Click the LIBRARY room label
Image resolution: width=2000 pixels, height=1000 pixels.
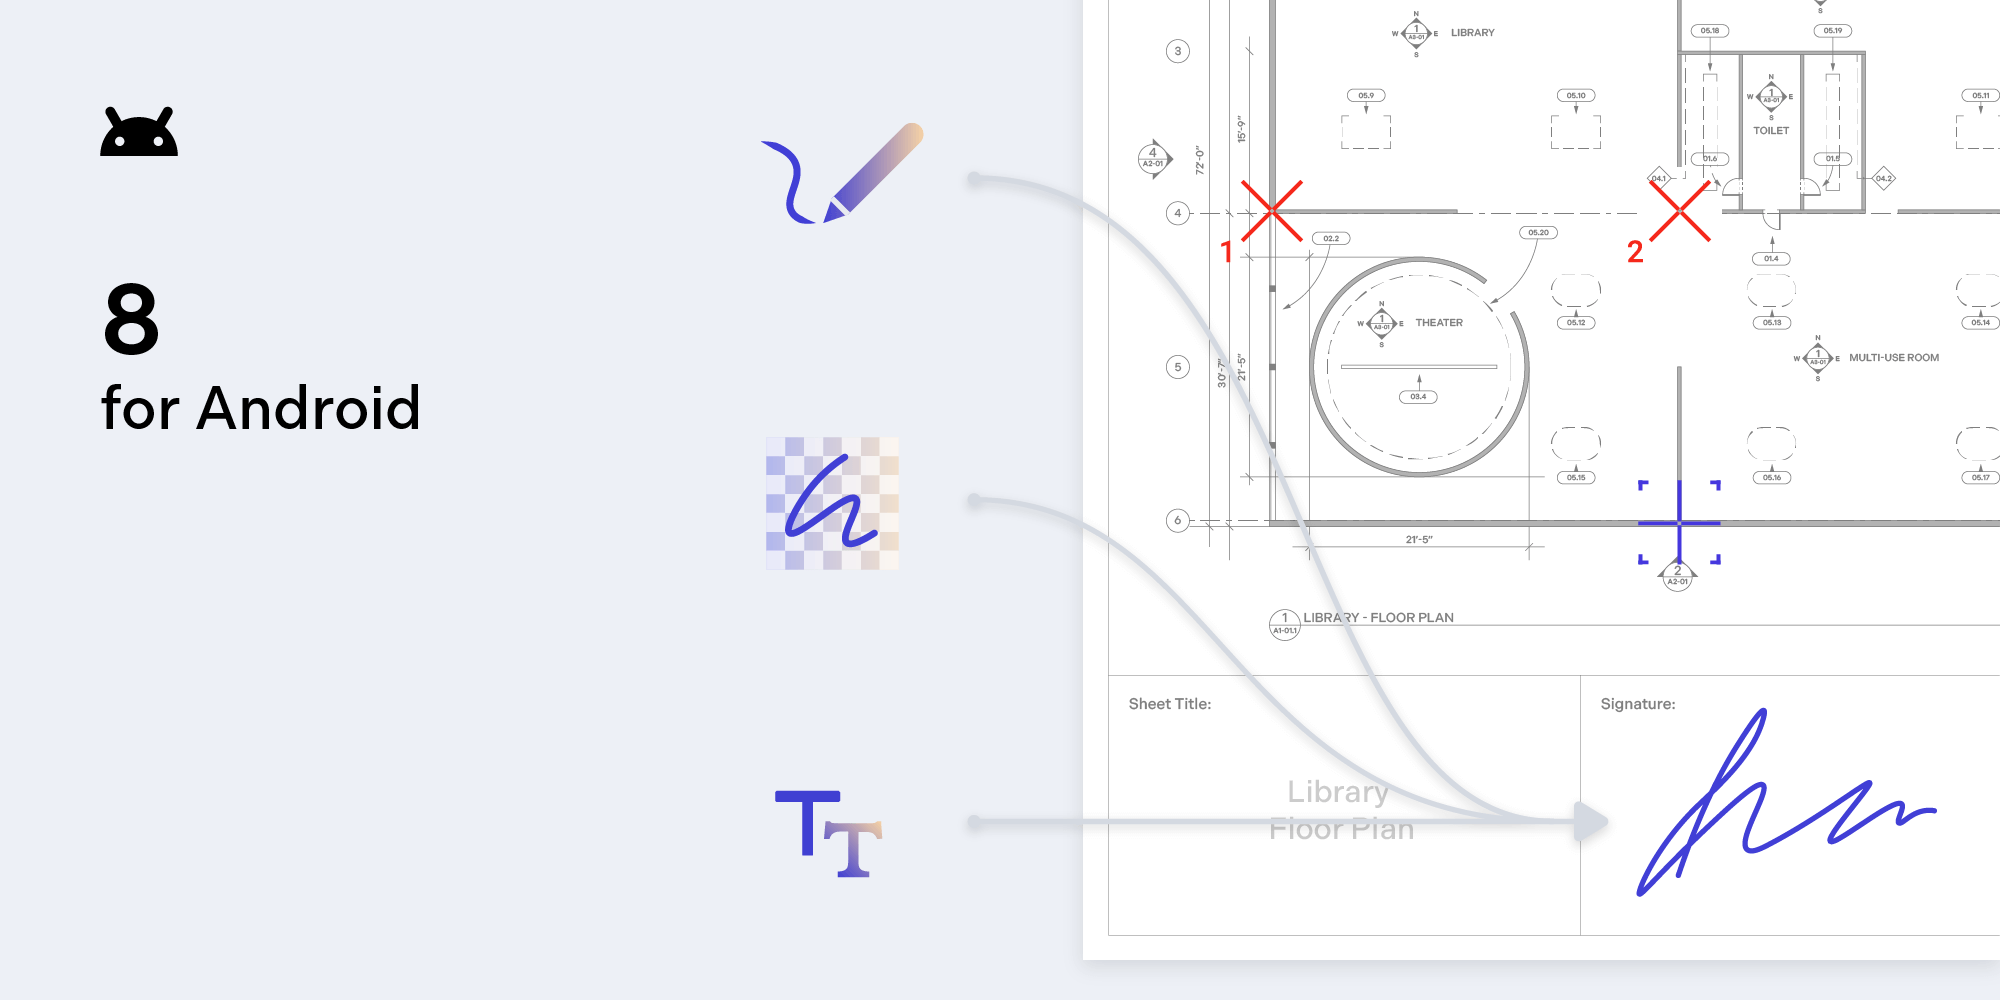[x=1473, y=33]
